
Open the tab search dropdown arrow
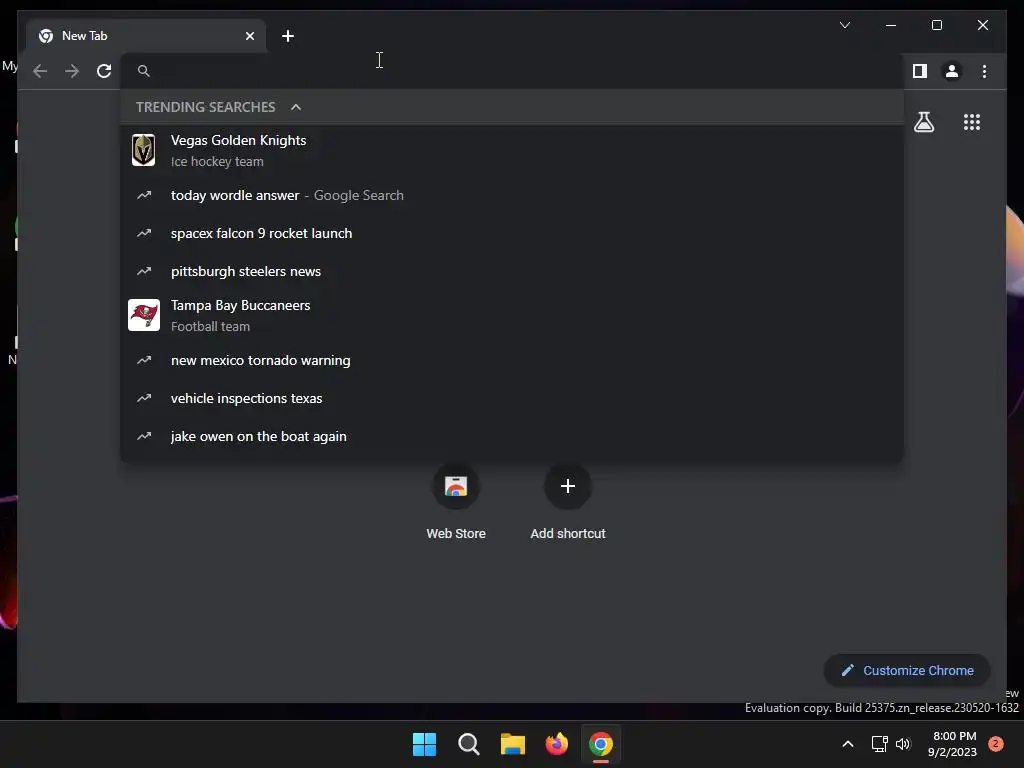coord(844,25)
